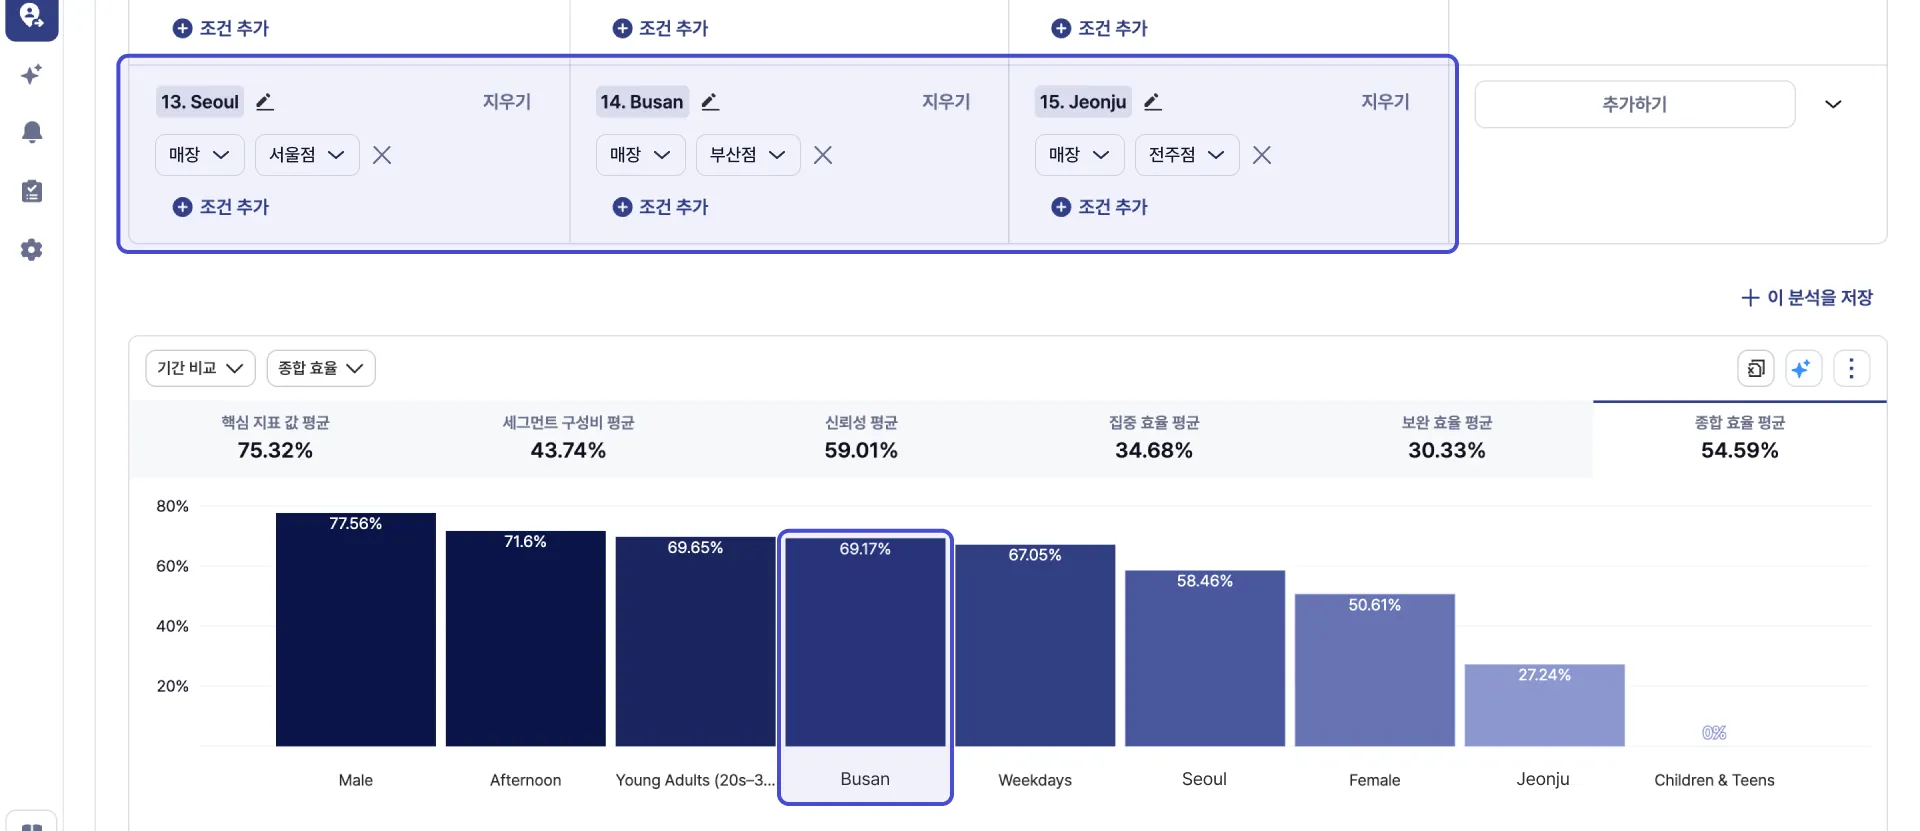Rename the 15. Jeonju segment
Viewport: 1920px width, 831px height.
tap(1153, 102)
